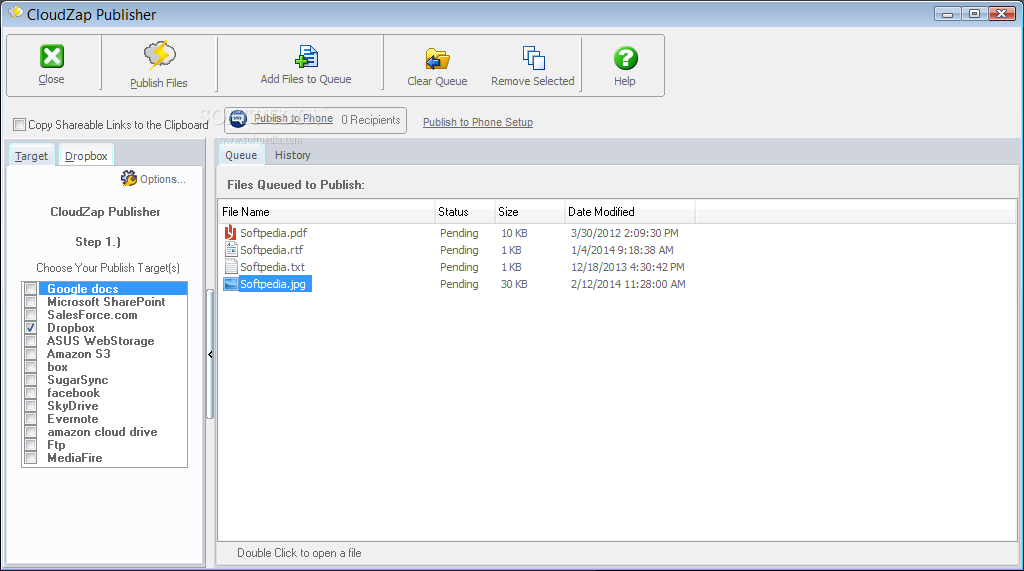Viewport: 1024px width, 571px height.
Task: Click the green Close icon in toolbar
Action: click(x=52, y=56)
